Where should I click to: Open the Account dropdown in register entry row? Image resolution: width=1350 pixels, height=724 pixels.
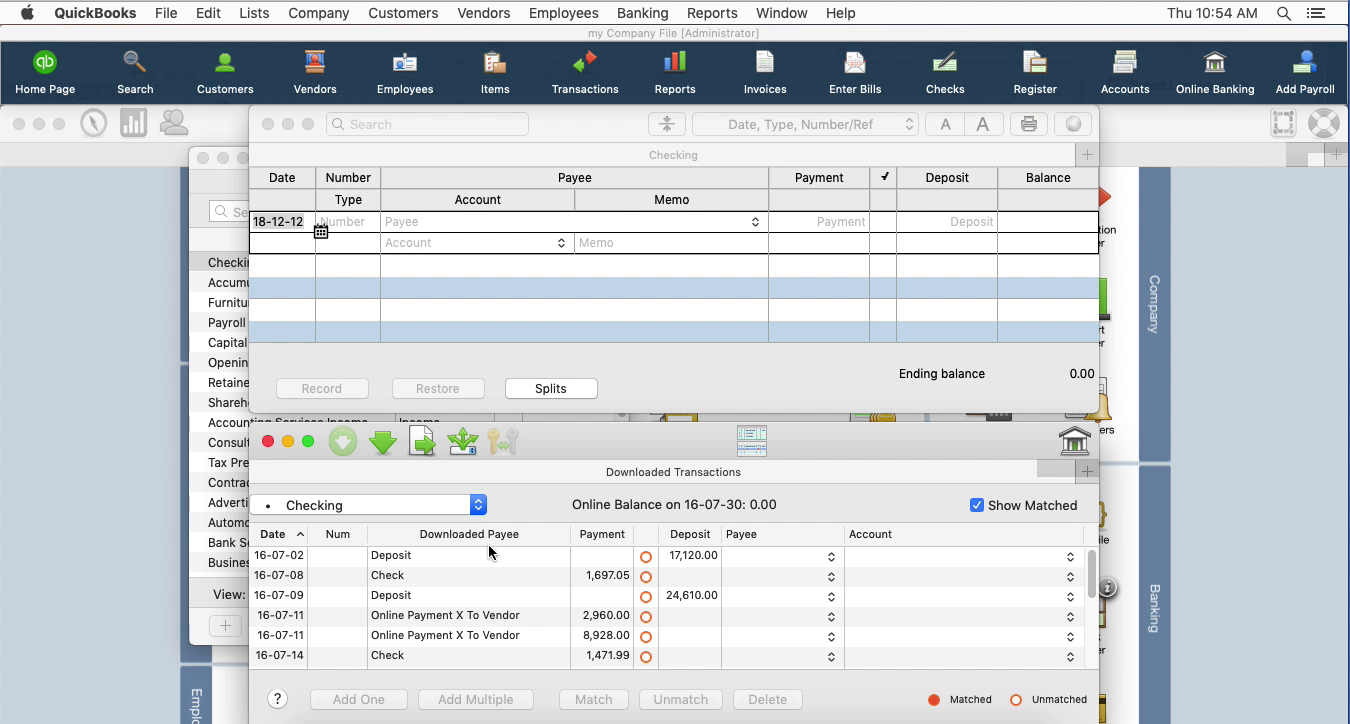(561, 243)
